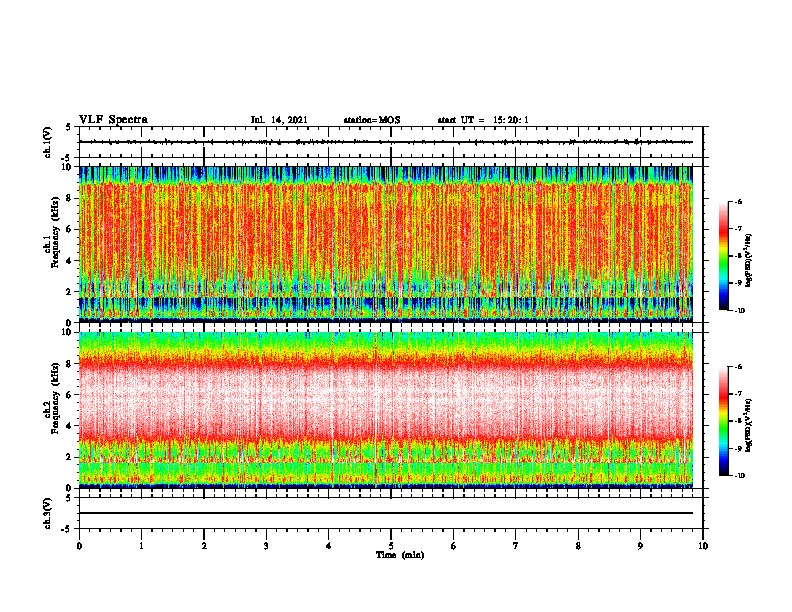Click the "4" kHz tick of ch.2 spectrogram
The image size is (792, 612).
coord(70,426)
